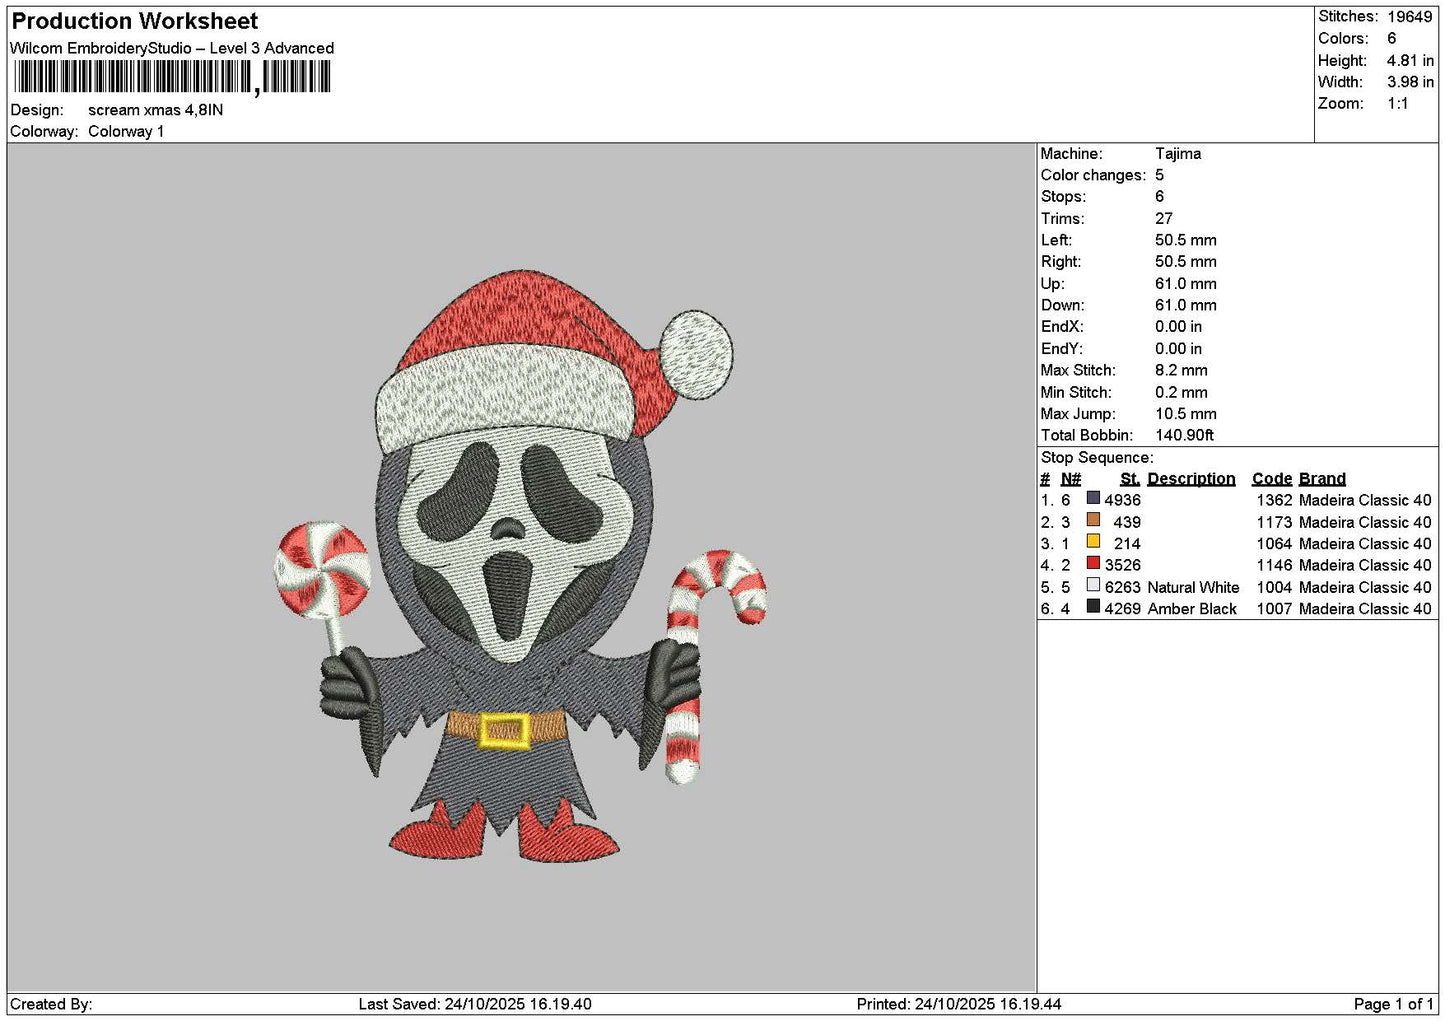Click stitch count 4936 in stop 1
The height and width of the screenshot is (1021, 1445).
[x=1122, y=500]
